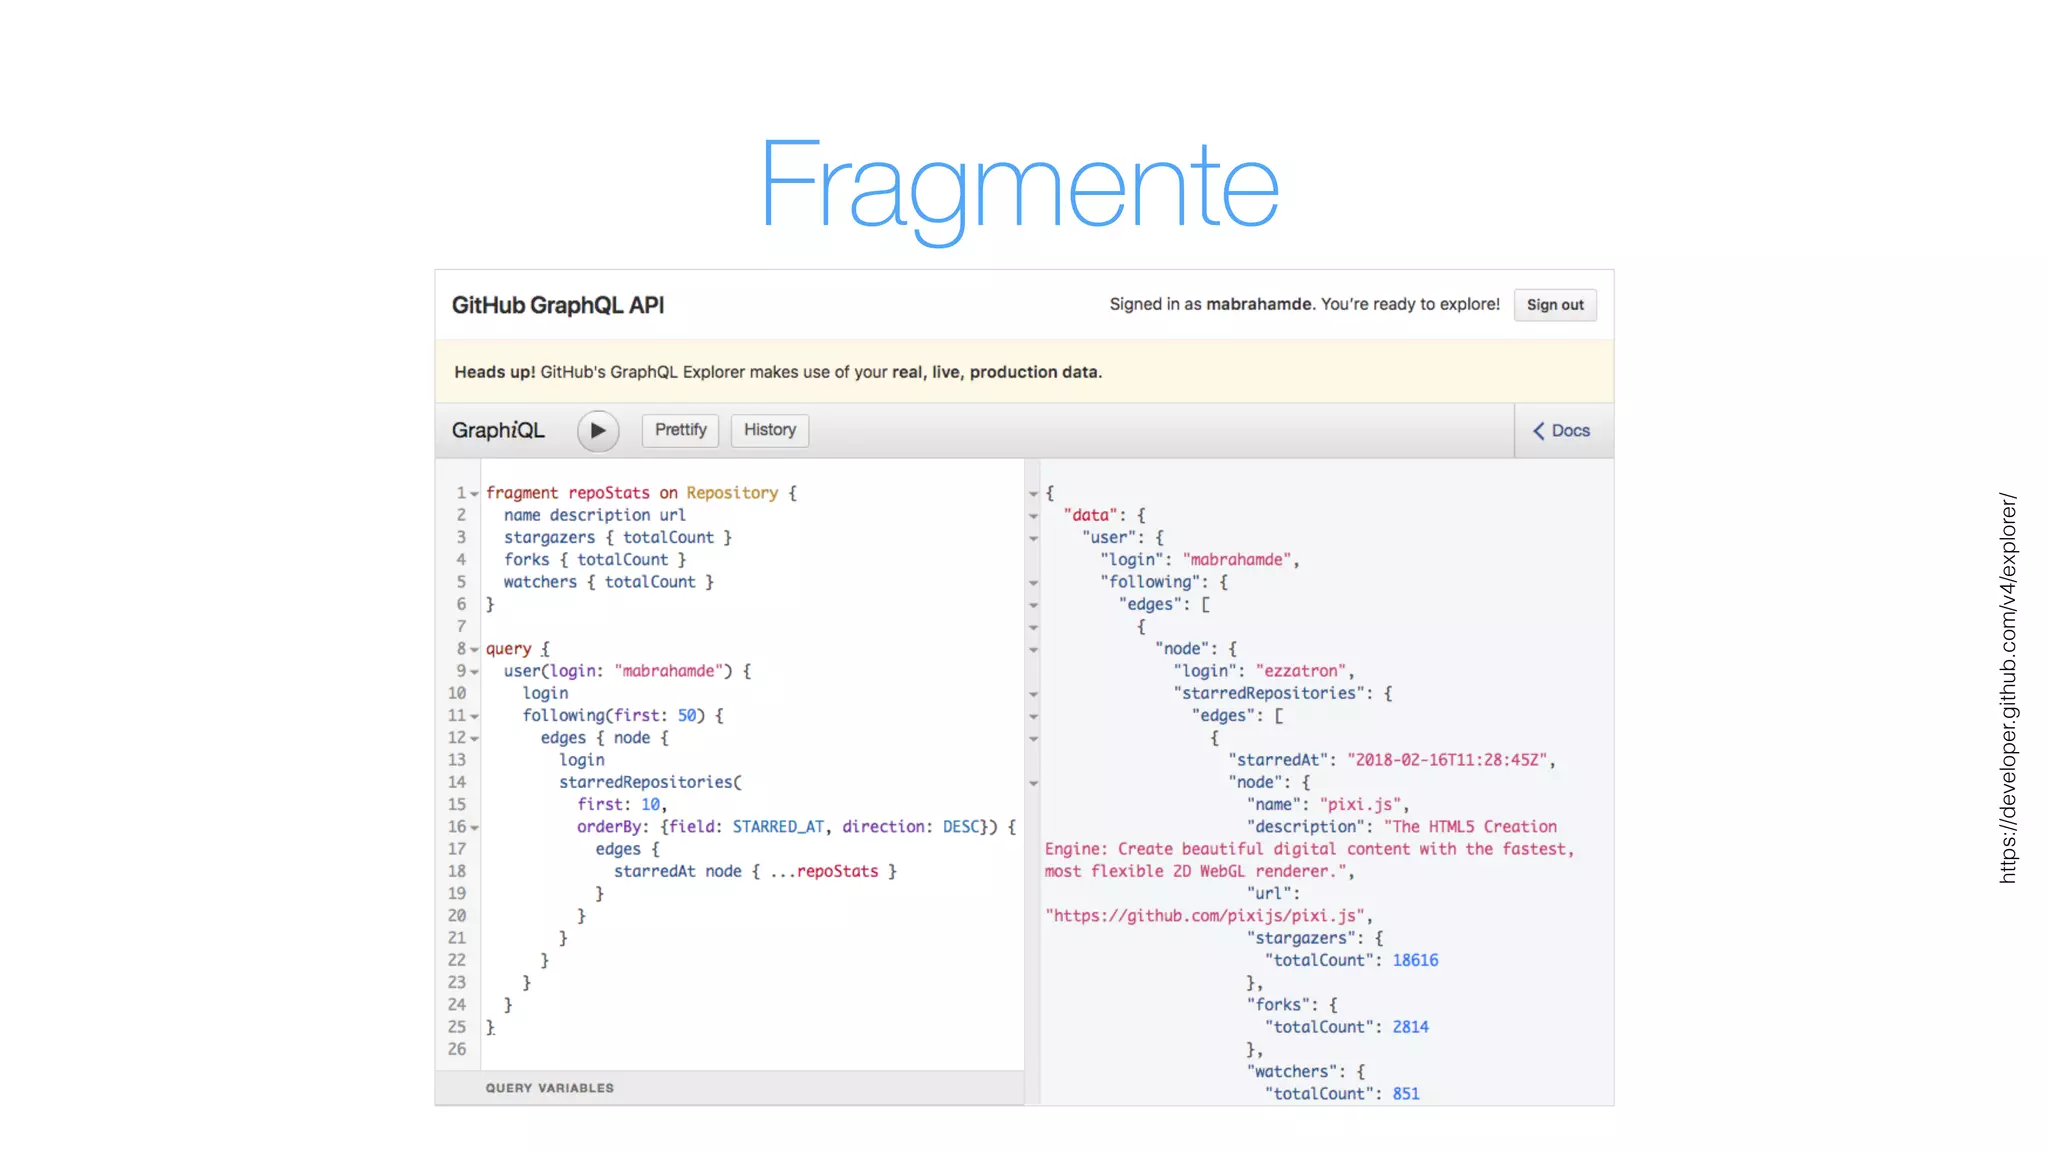Click the Heads up! warning banner text
Screen dimensions: 2048x1152
[x=778, y=372]
